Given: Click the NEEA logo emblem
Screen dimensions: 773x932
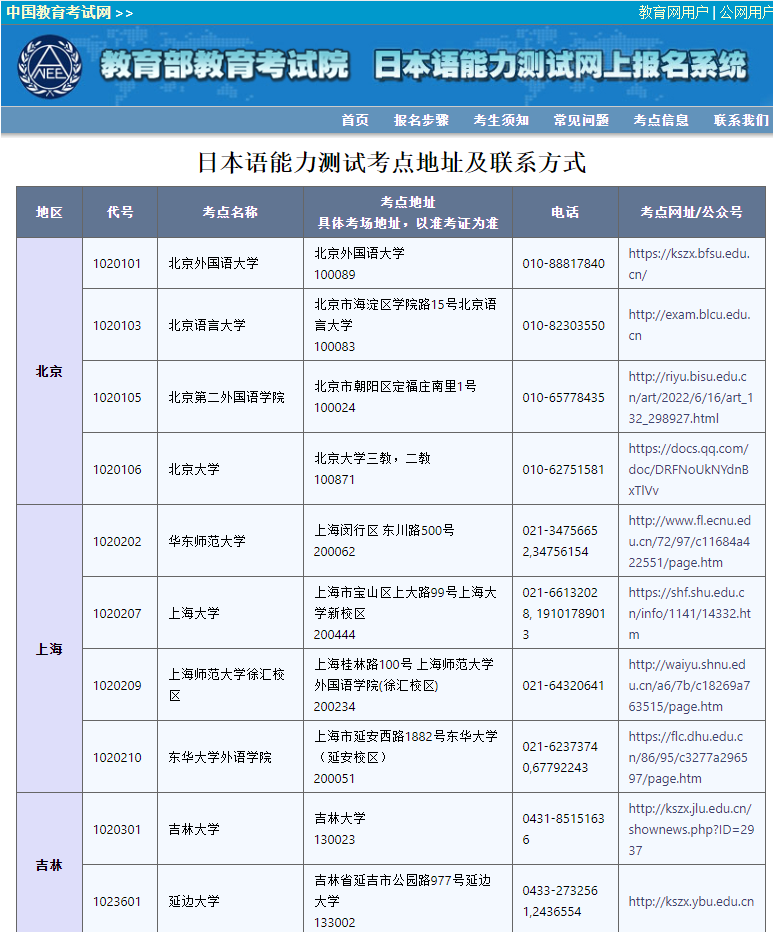Looking at the screenshot, I should click(x=49, y=66).
